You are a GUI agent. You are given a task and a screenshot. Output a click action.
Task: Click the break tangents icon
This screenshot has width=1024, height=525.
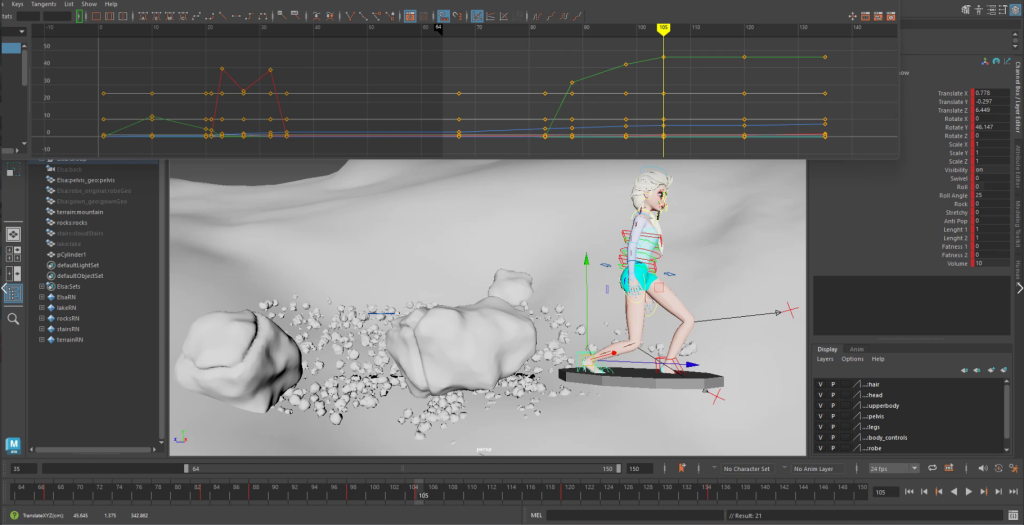tap(351, 16)
